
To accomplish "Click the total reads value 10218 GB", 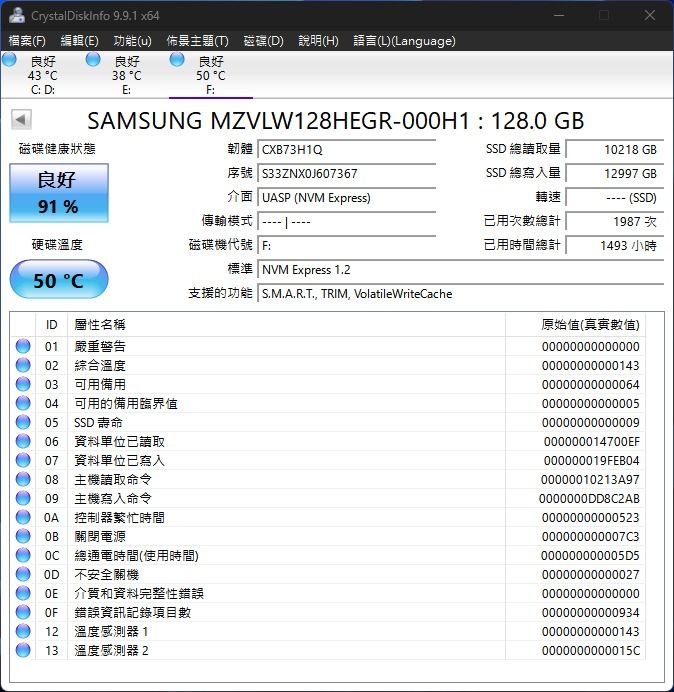I will 614,150.
